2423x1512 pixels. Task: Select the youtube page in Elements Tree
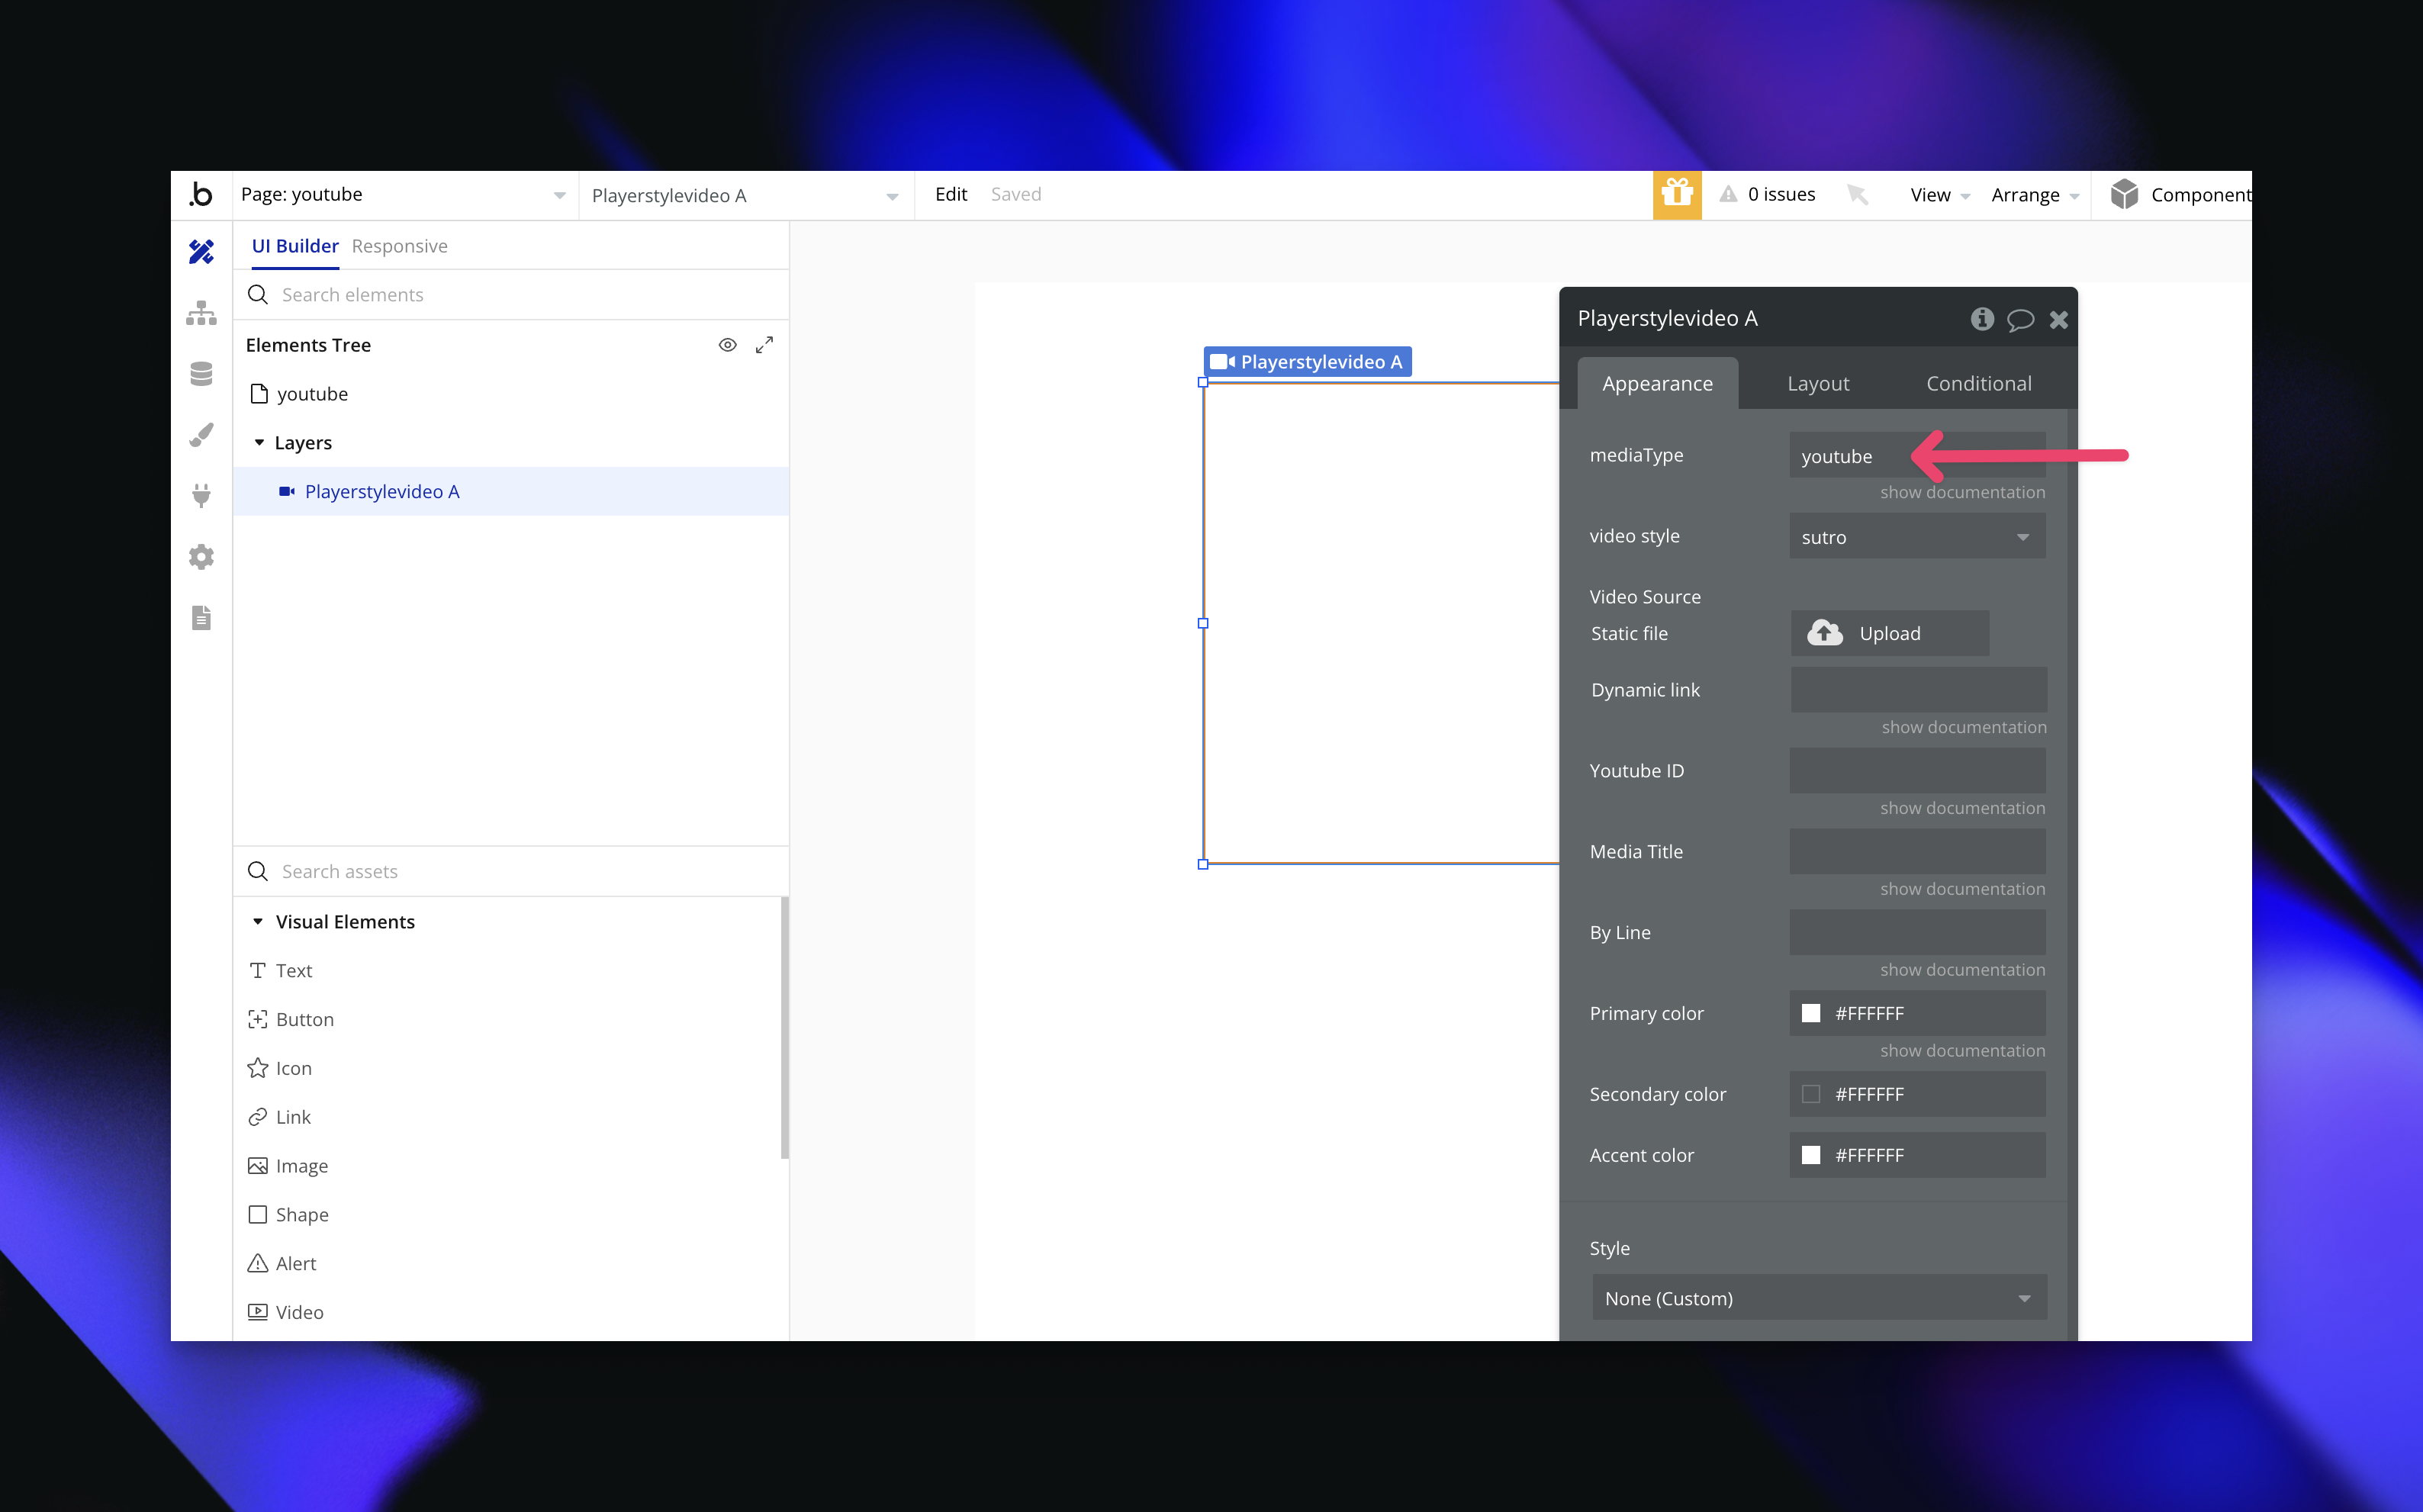(299, 394)
